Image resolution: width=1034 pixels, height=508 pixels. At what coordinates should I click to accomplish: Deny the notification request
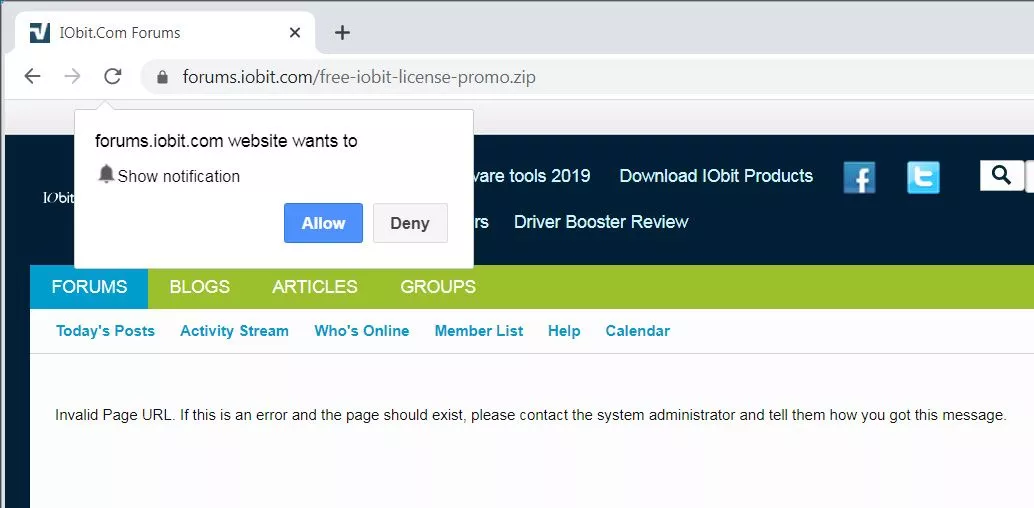[410, 223]
